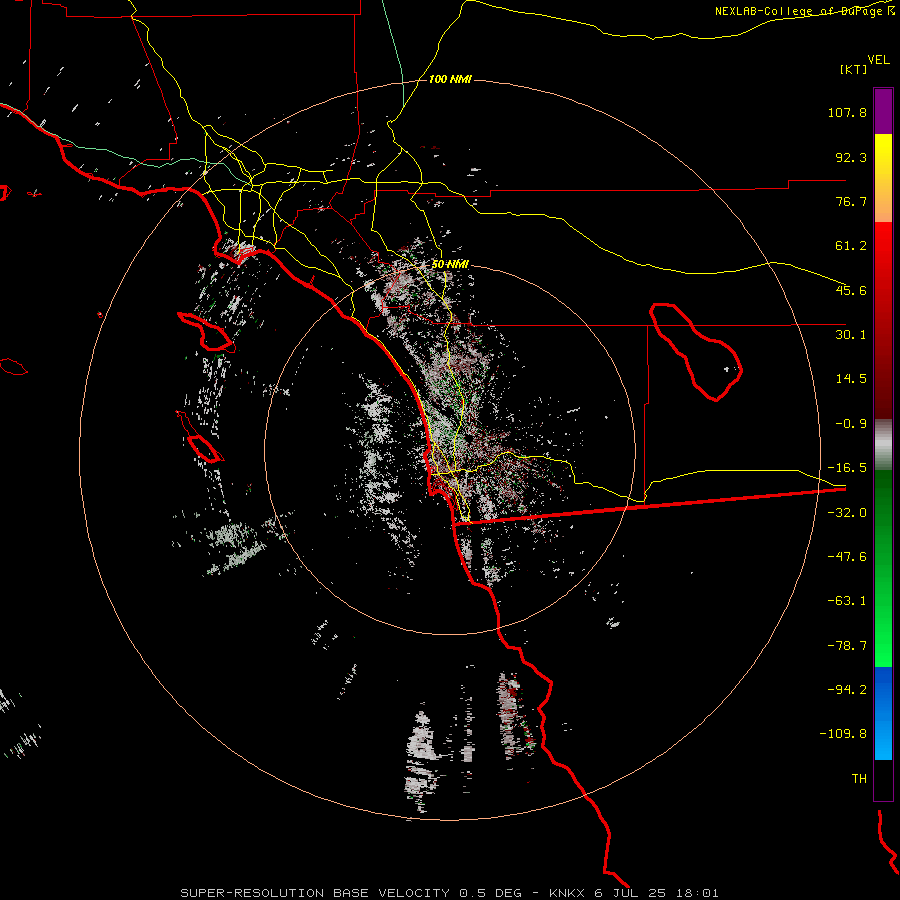
Task: Select the -32.0 scale value
Action: click(x=847, y=513)
